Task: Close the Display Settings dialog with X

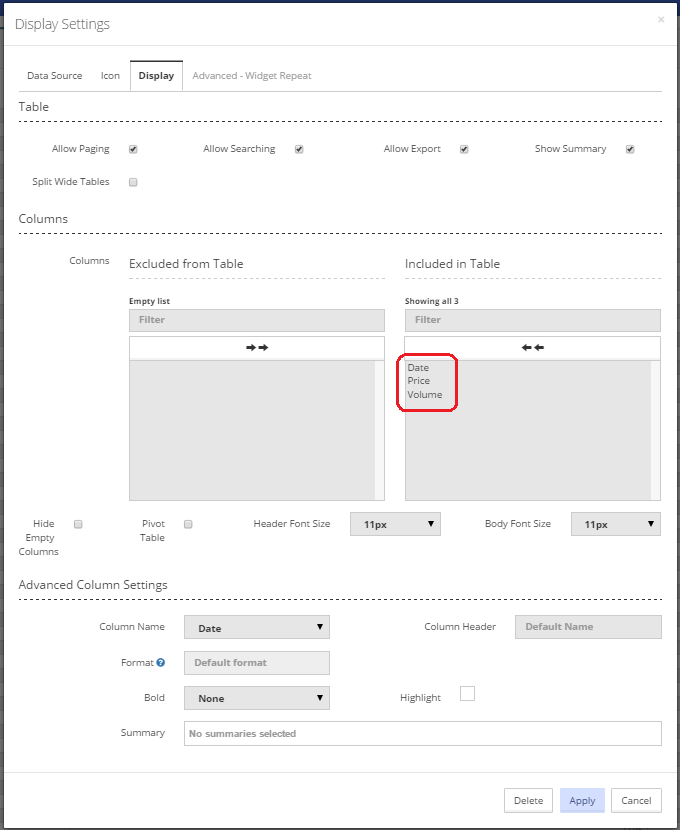Action: (661, 20)
